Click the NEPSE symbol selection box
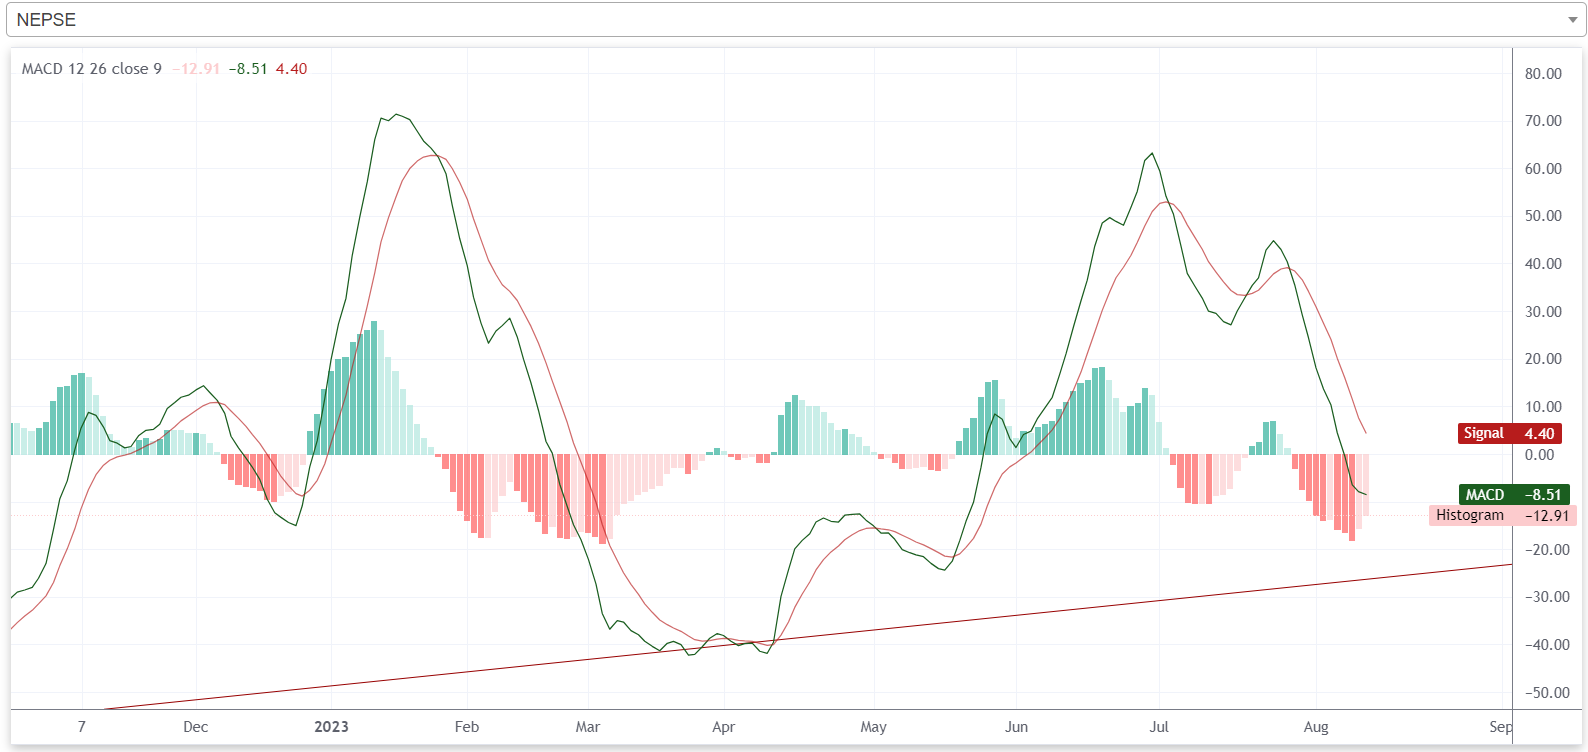This screenshot has height=752, width=1588. [780, 20]
